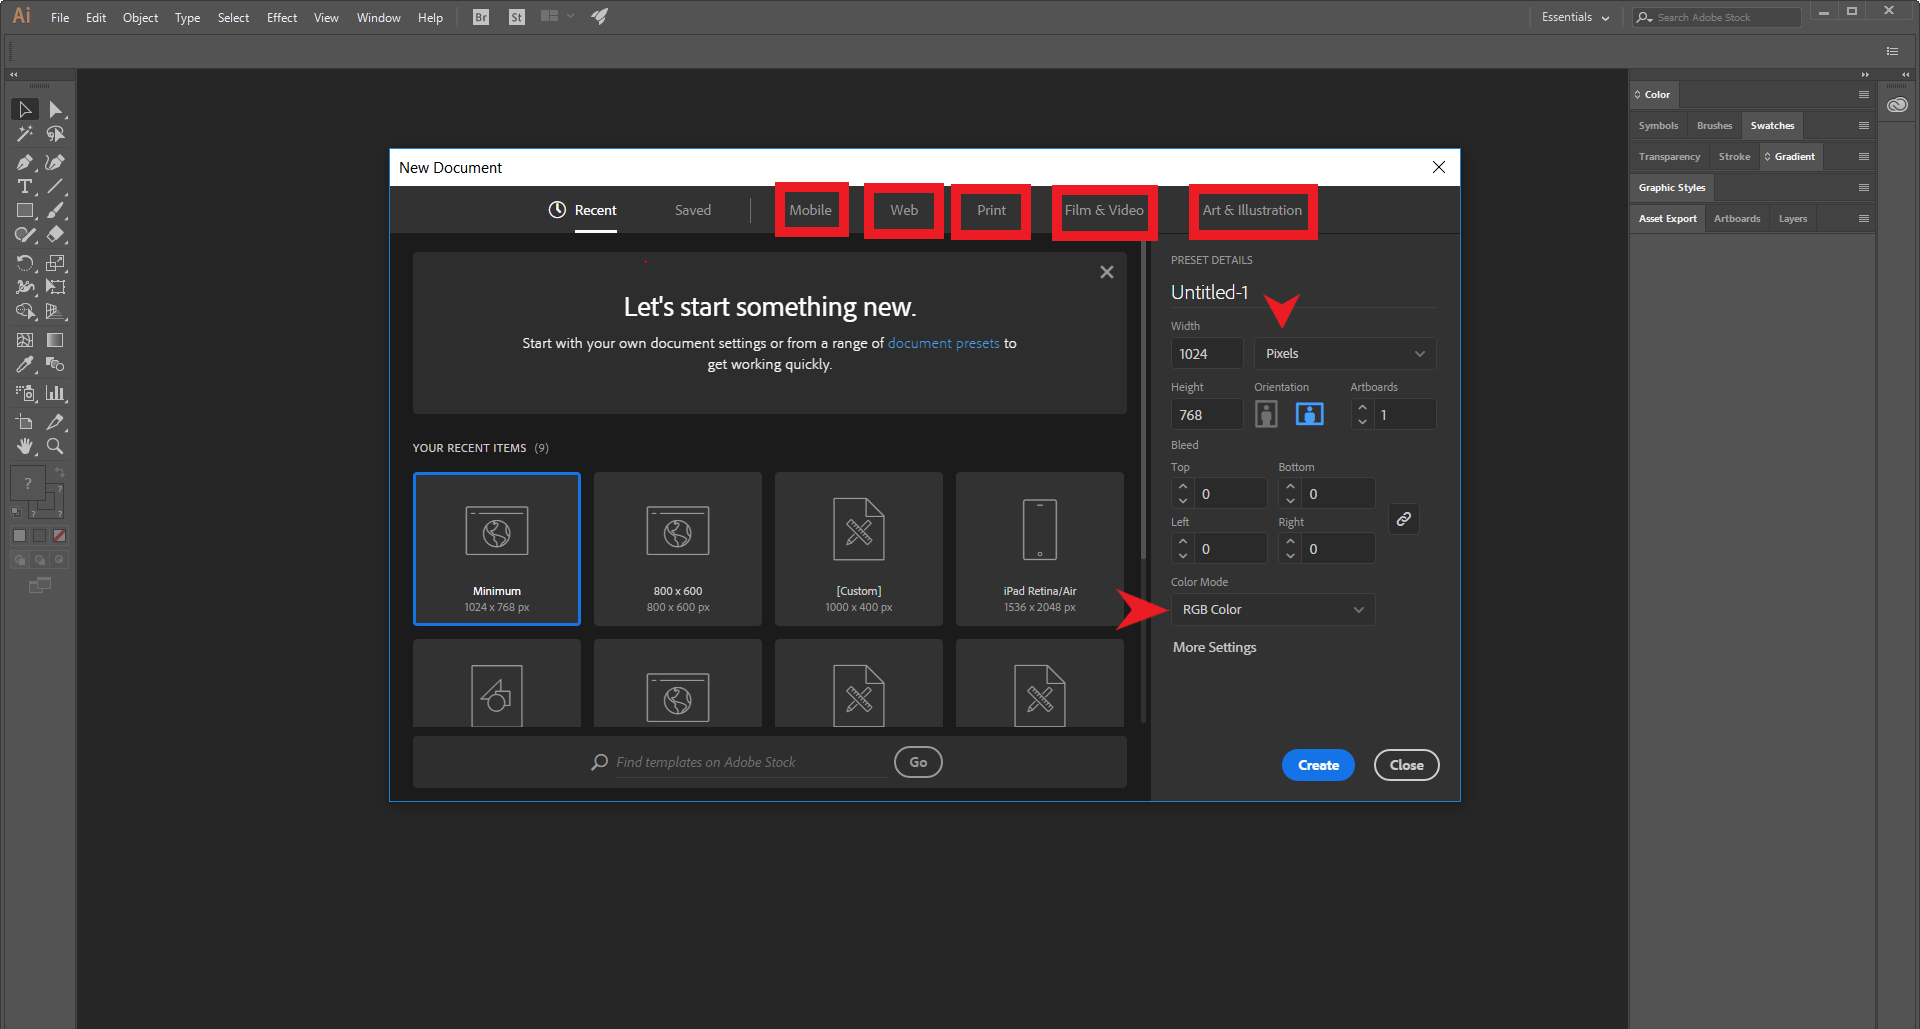1920x1029 pixels.
Task: Click the Gradient panel tab
Action: pos(1791,157)
